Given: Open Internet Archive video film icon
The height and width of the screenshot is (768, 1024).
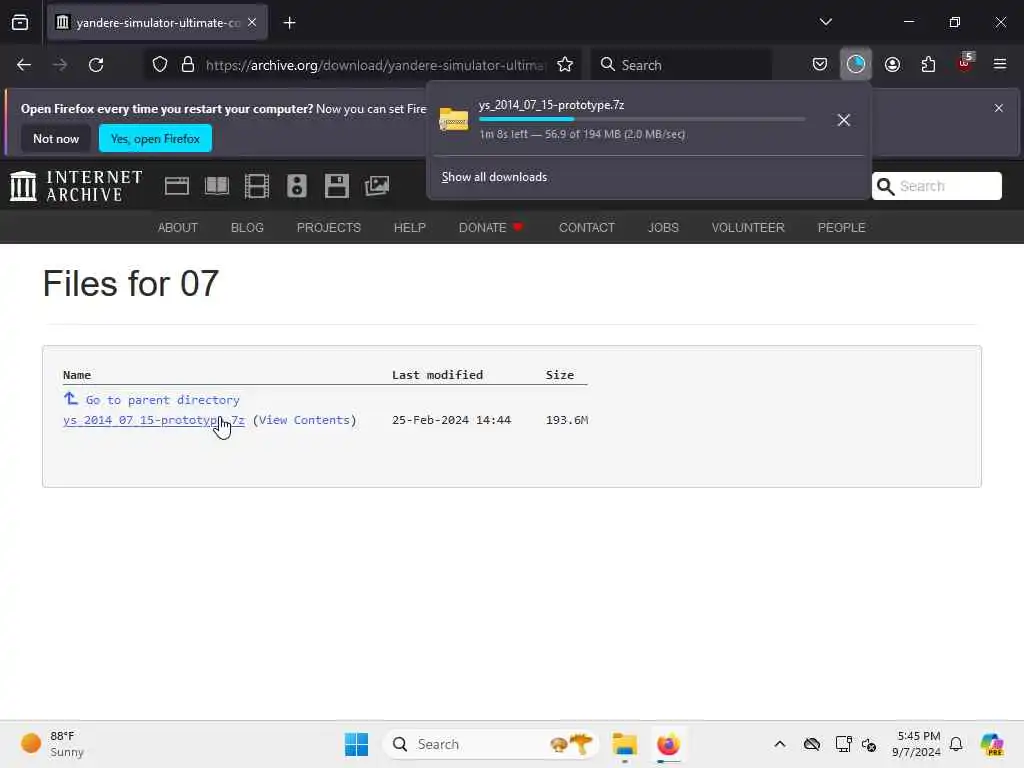Looking at the screenshot, I should pyautogui.click(x=257, y=186).
